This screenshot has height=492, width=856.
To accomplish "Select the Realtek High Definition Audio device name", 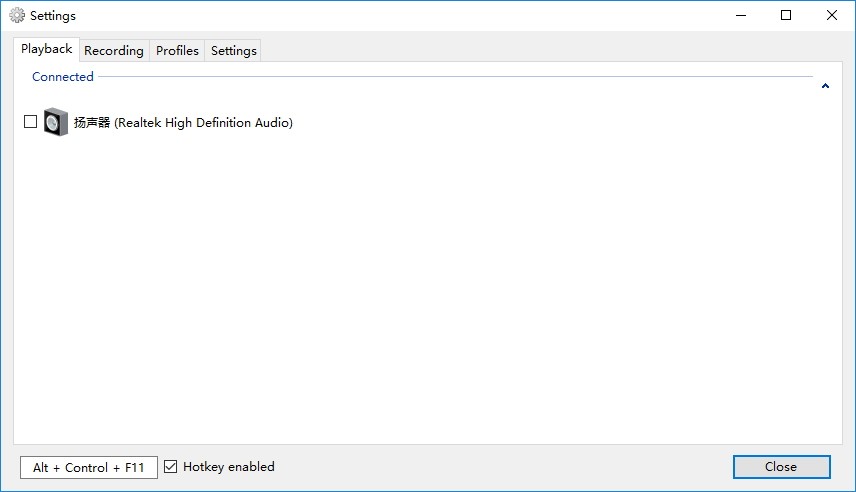I will click(x=183, y=123).
